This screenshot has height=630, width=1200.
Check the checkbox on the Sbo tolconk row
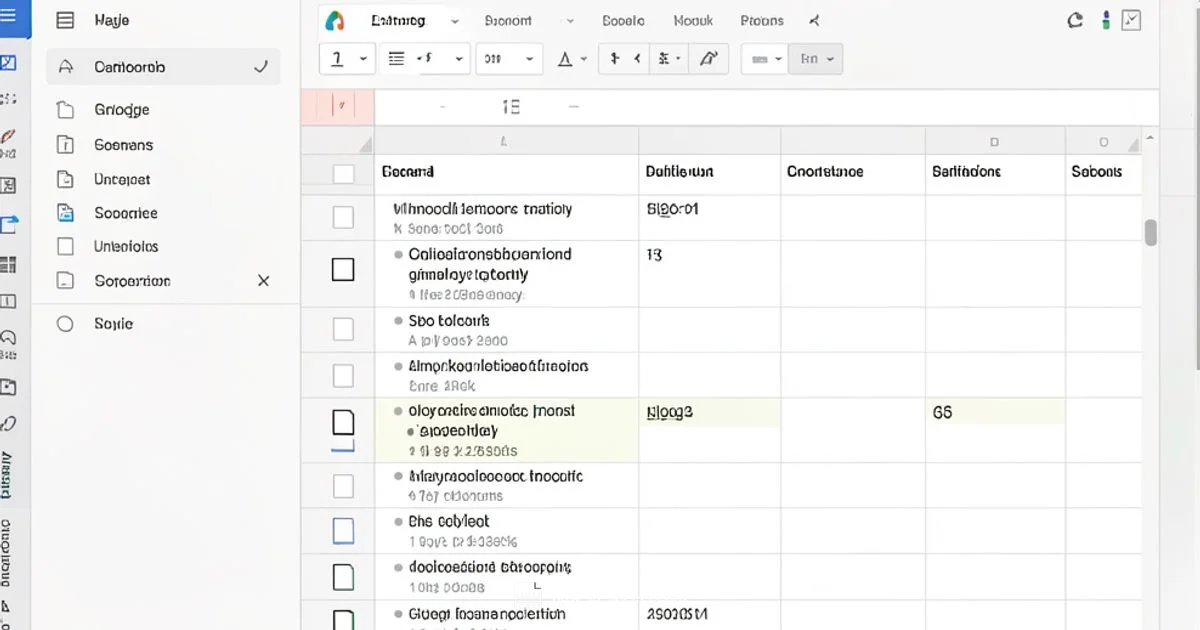[x=343, y=330]
